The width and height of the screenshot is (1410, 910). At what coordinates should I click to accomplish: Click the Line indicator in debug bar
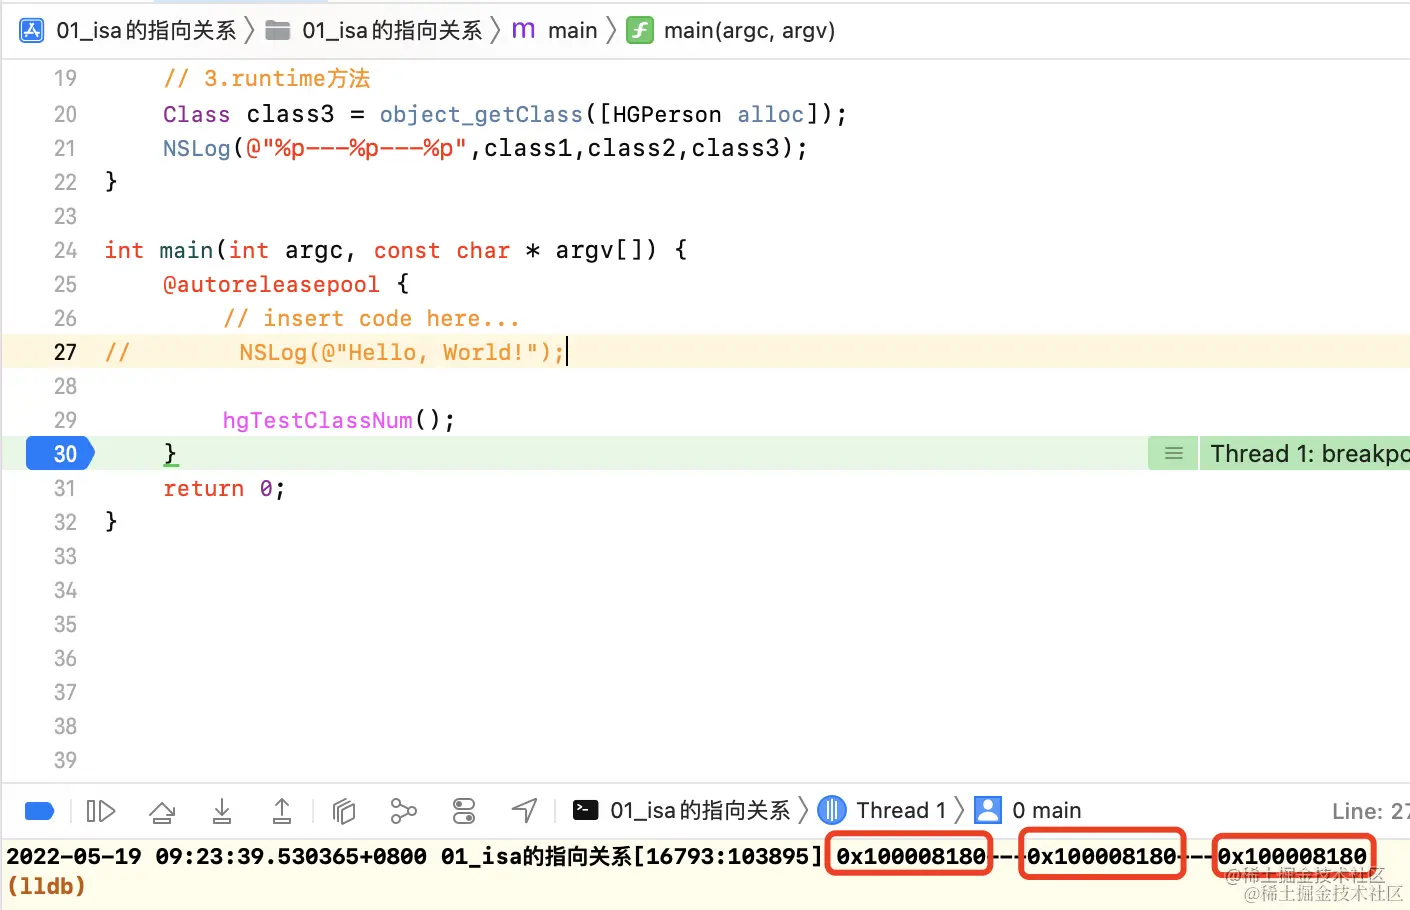click(x=1370, y=811)
